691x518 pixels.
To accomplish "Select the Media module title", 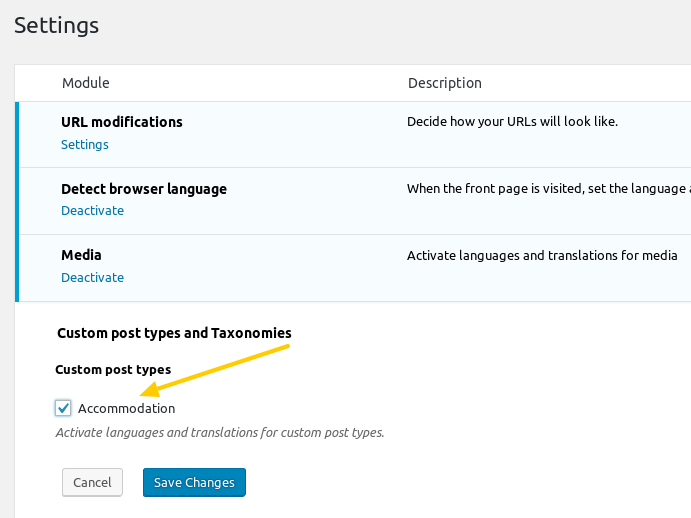I will (81, 255).
